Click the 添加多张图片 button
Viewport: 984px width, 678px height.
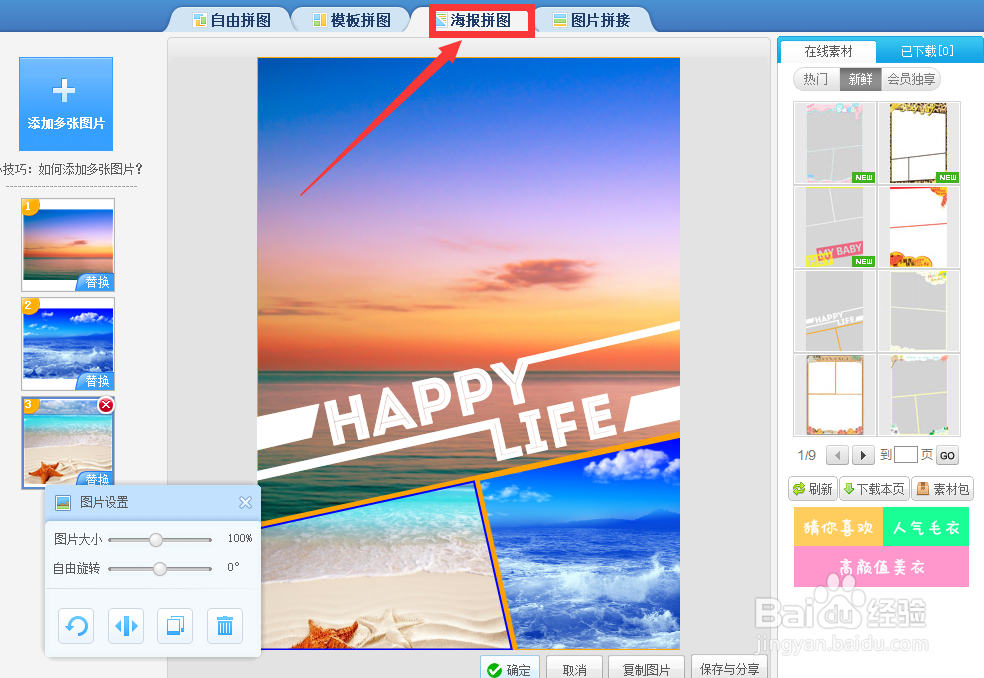(x=66, y=104)
